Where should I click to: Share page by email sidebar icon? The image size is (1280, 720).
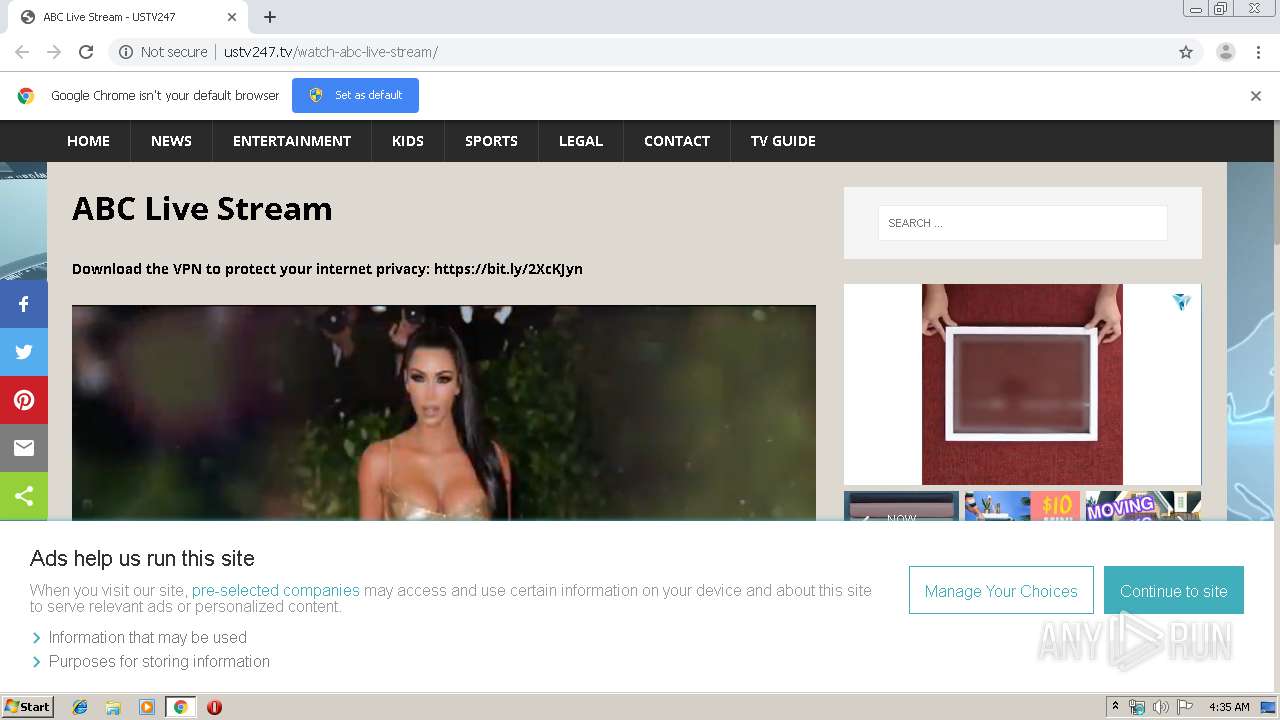coord(24,448)
